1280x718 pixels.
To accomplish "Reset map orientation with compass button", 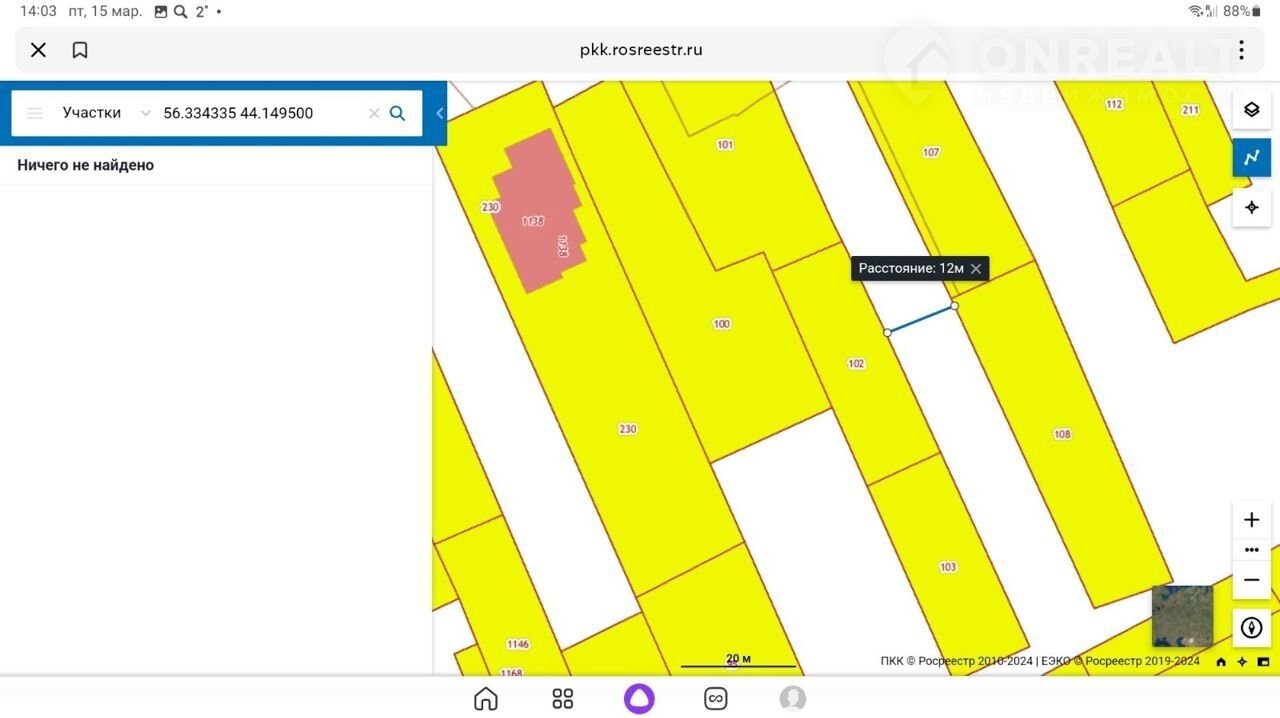I will [1251, 628].
